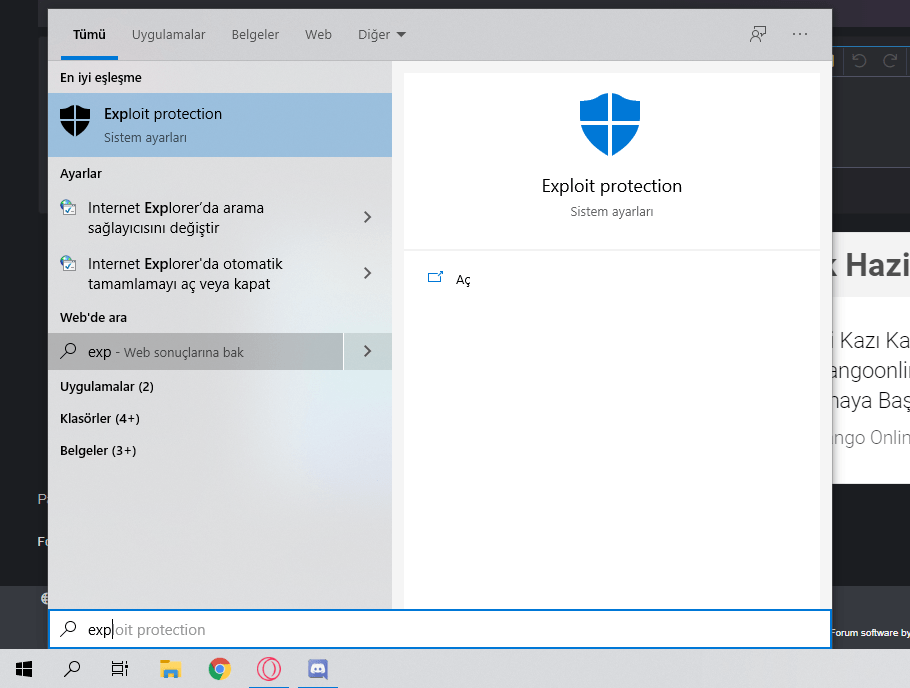
Task: Click the blue Defender shield preview icon
Action: tap(610, 124)
